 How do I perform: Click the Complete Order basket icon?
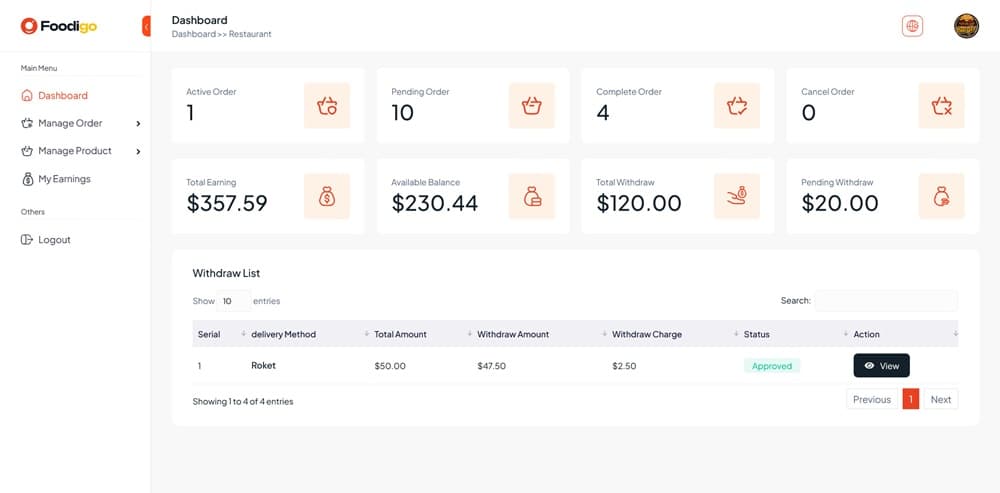(737, 105)
